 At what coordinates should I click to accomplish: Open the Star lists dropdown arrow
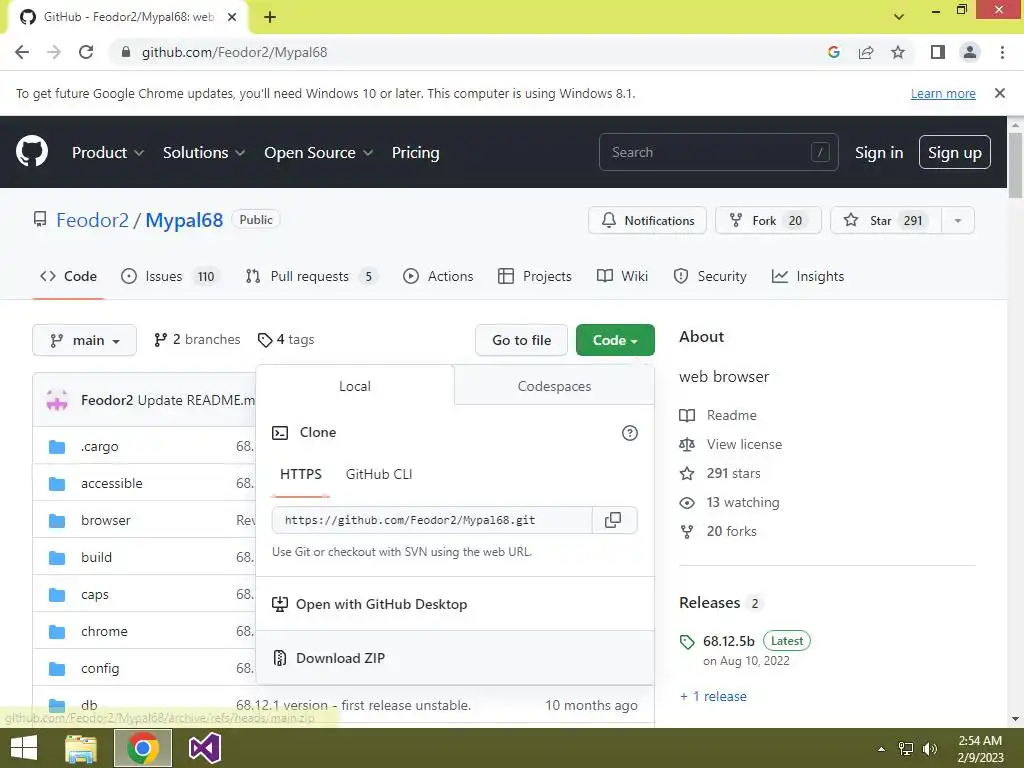[958, 221]
